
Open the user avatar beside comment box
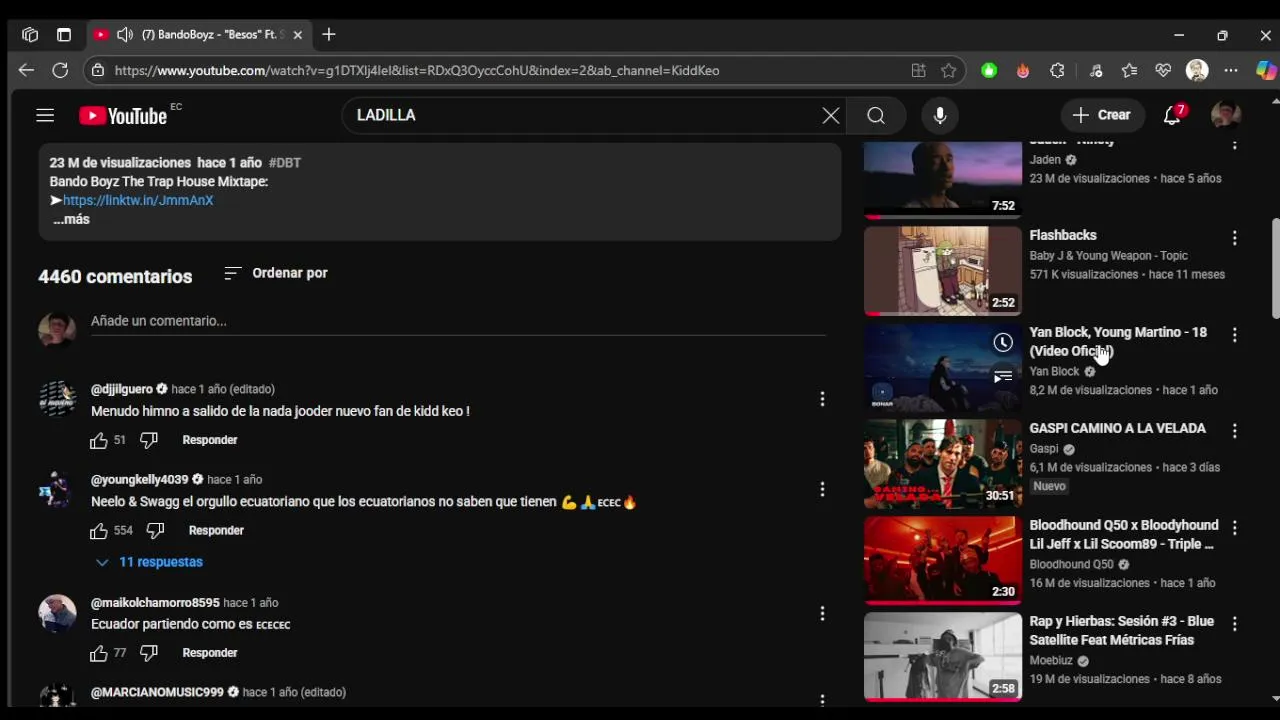[x=57, y=329]
